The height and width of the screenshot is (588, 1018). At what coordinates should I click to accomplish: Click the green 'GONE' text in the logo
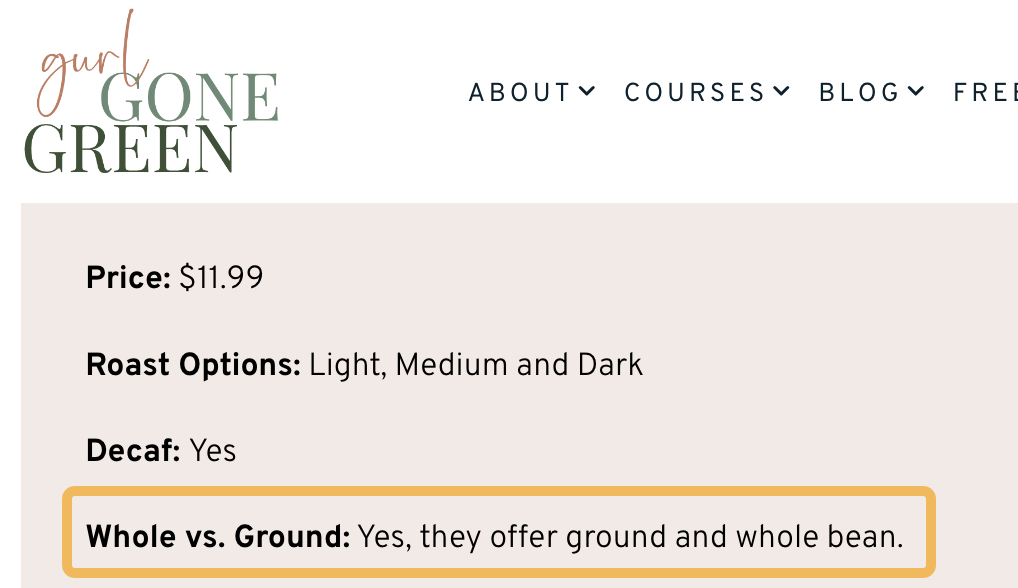pos(190,95)
